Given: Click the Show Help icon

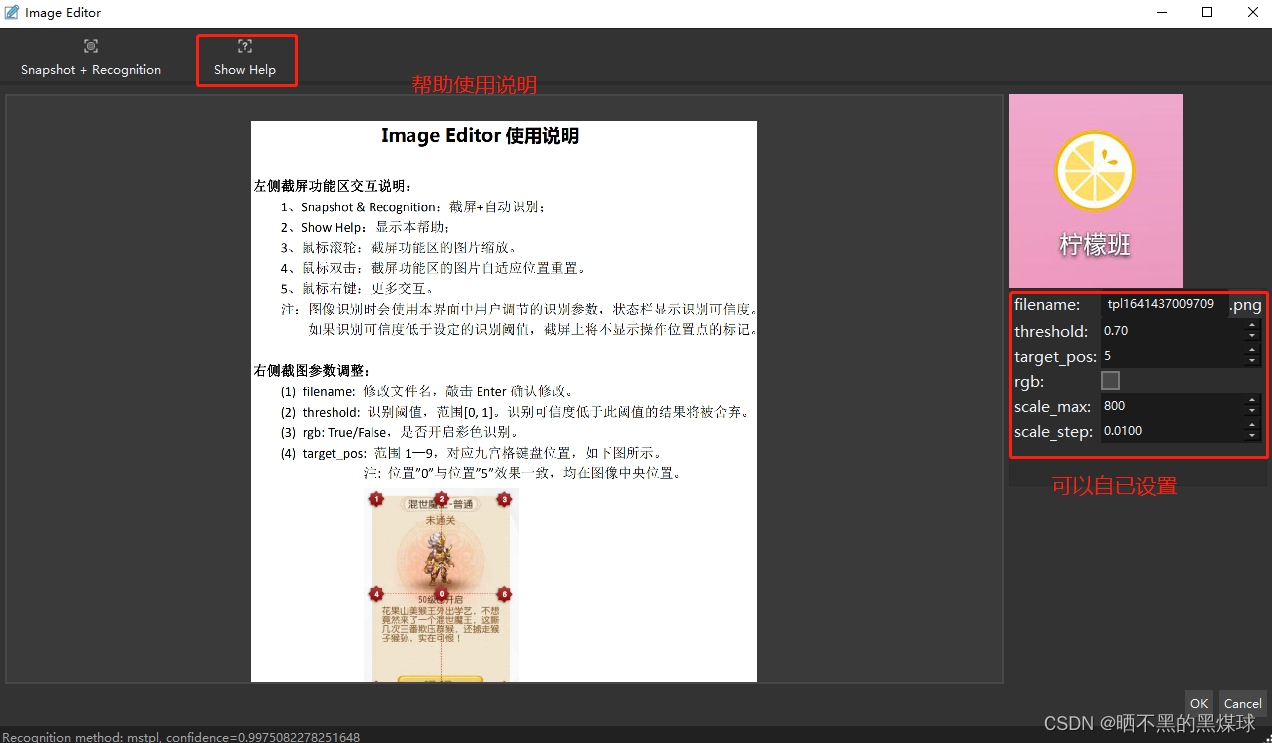Looking at the screenshot, I should coord(245,46).
